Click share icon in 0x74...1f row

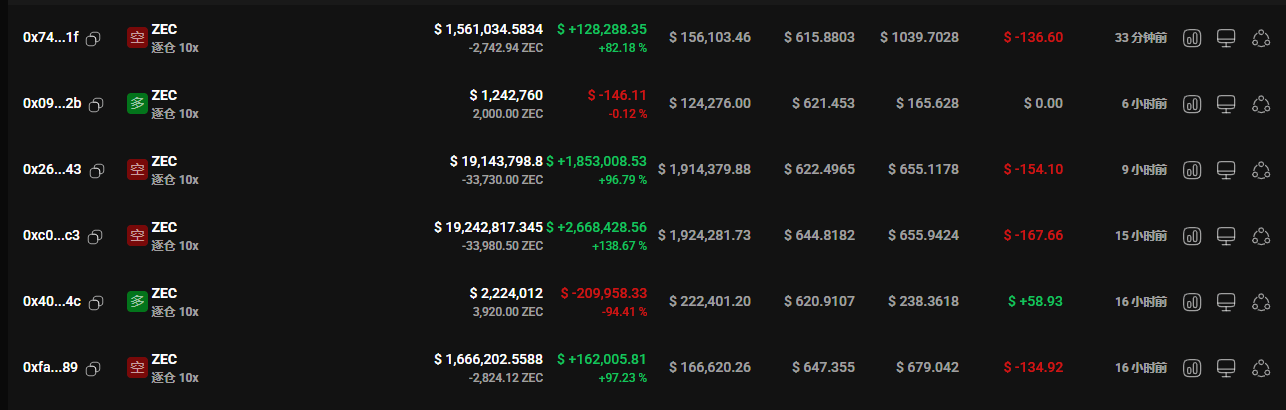(1260, 38)
